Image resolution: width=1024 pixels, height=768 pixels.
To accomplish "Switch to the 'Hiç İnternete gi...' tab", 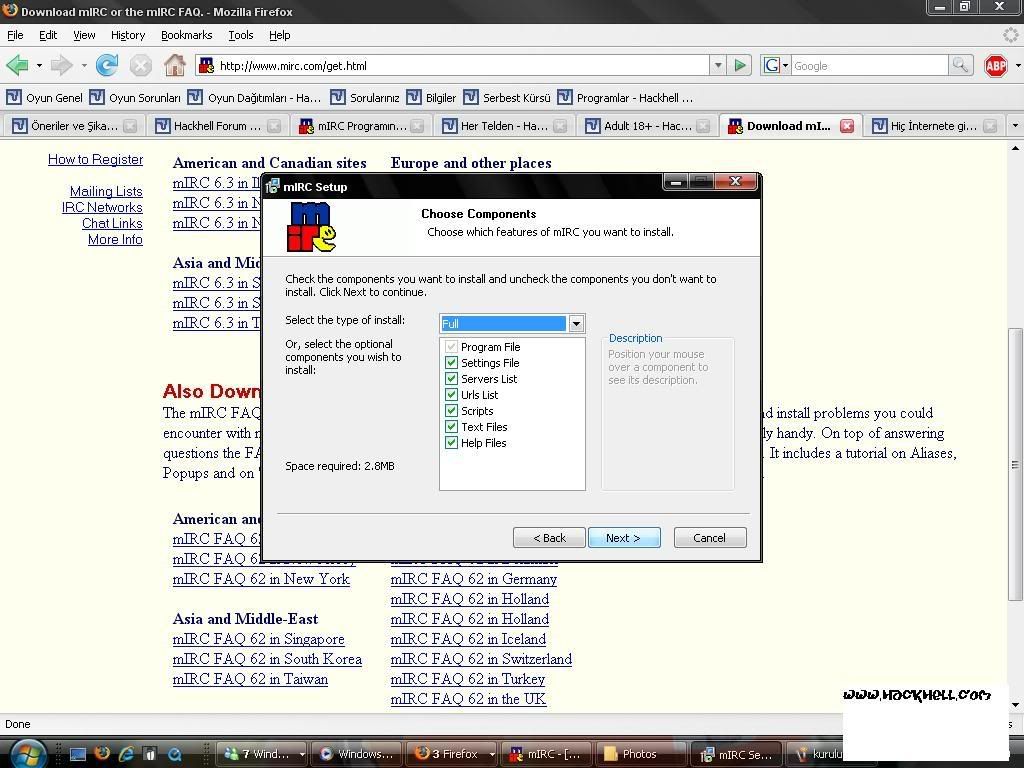I will pos(934,126).
